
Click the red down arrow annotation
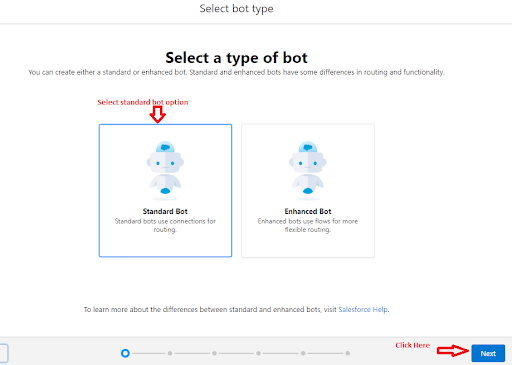tap(158, 114)
